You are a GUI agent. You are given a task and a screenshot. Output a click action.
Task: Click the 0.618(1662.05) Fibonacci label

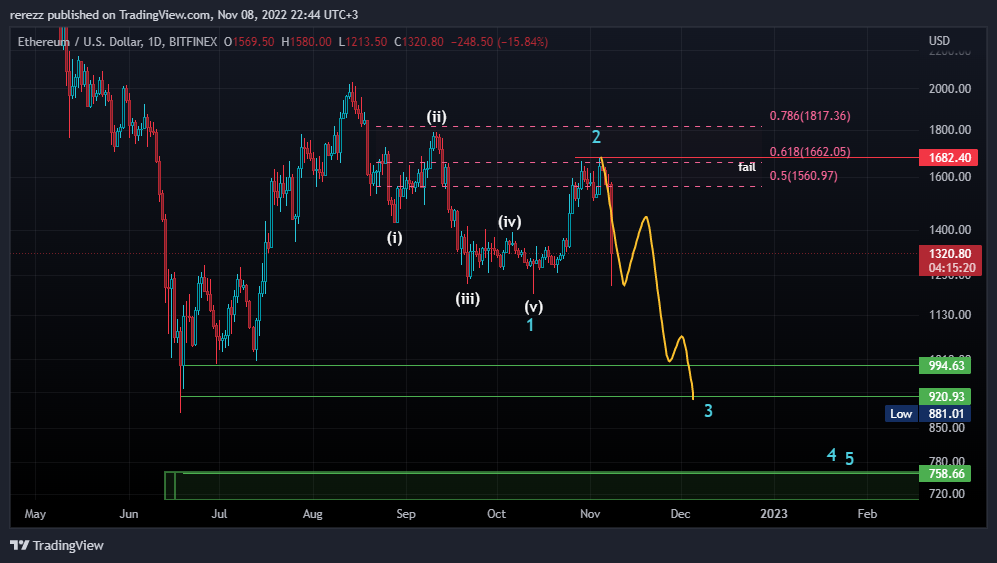tap(809, 151)
